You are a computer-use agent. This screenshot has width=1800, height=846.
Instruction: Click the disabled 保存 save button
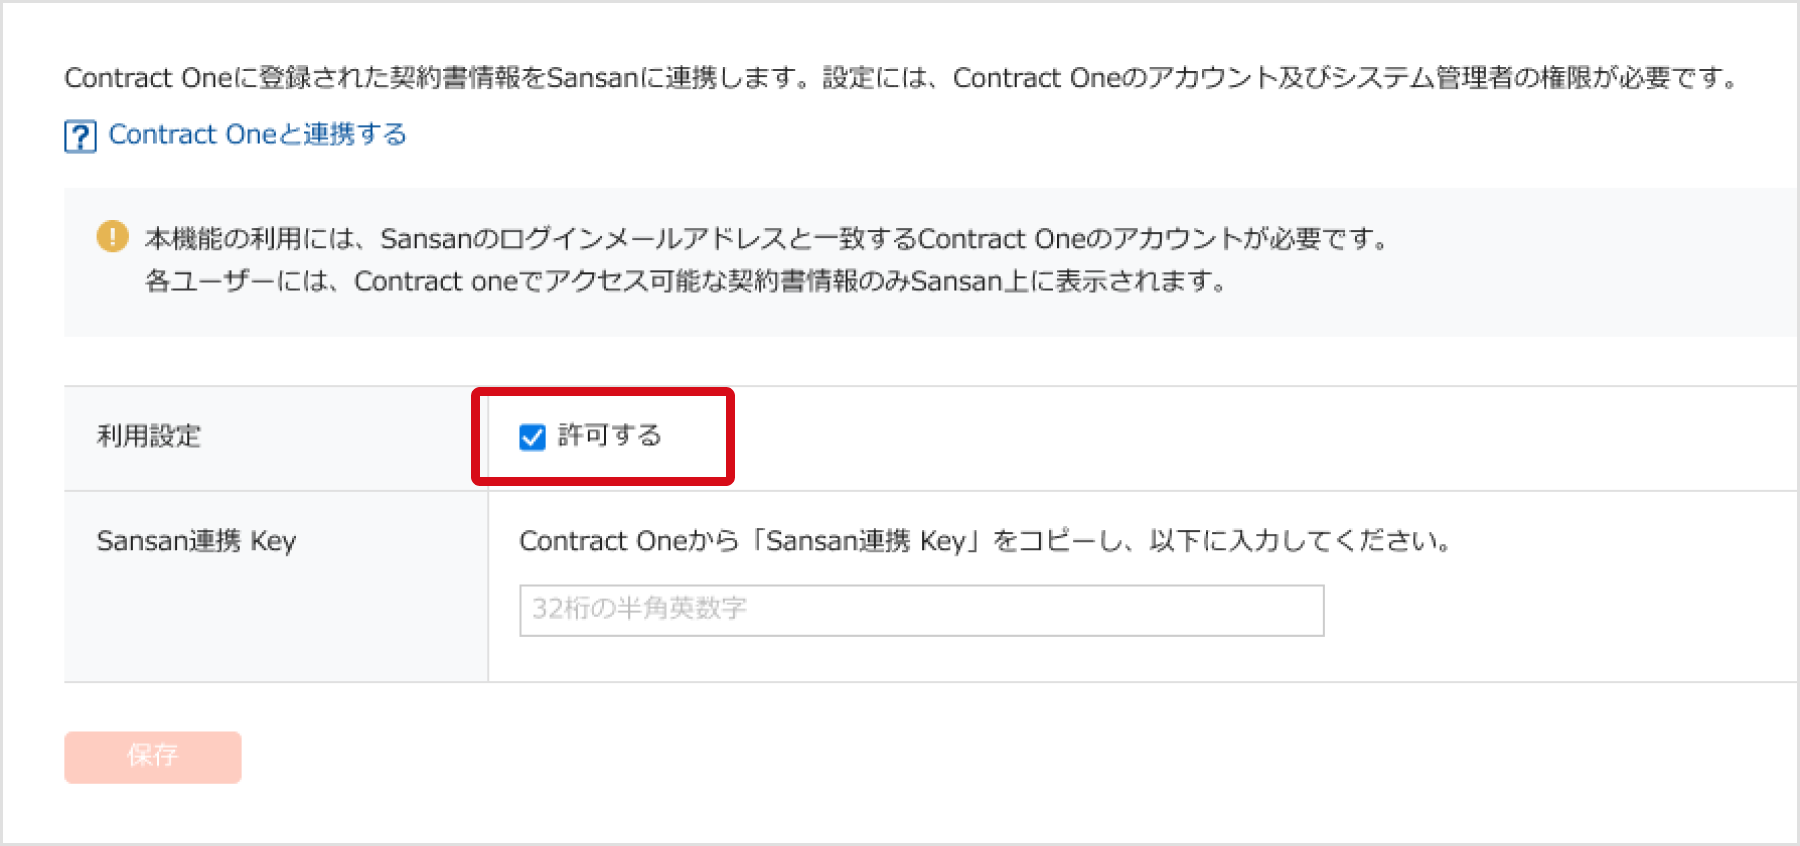(151, 757)
